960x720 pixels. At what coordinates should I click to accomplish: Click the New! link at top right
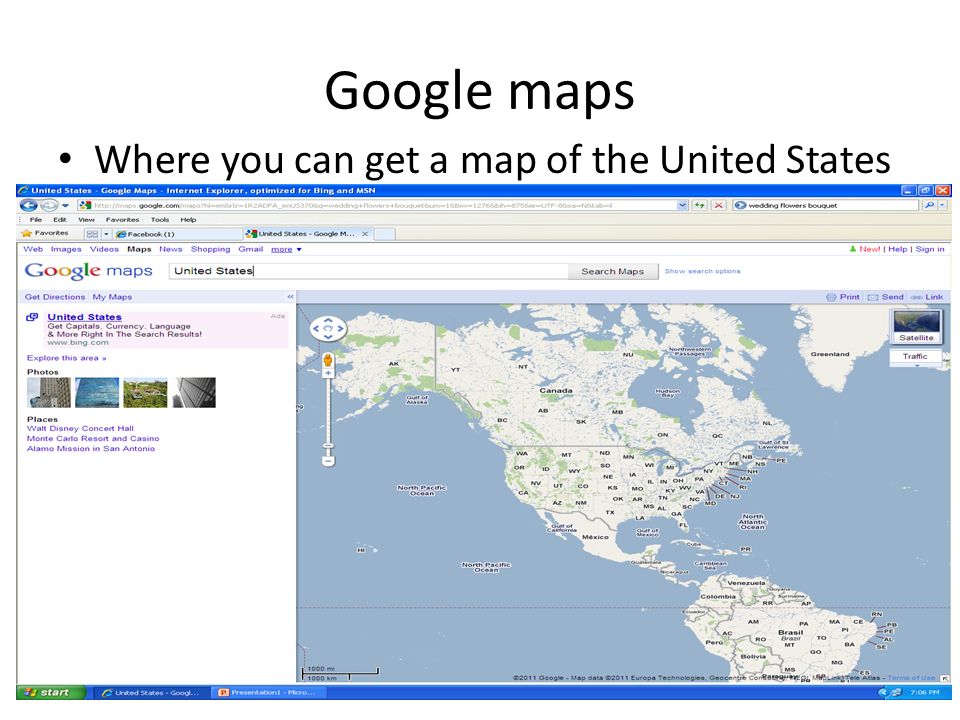869,249
